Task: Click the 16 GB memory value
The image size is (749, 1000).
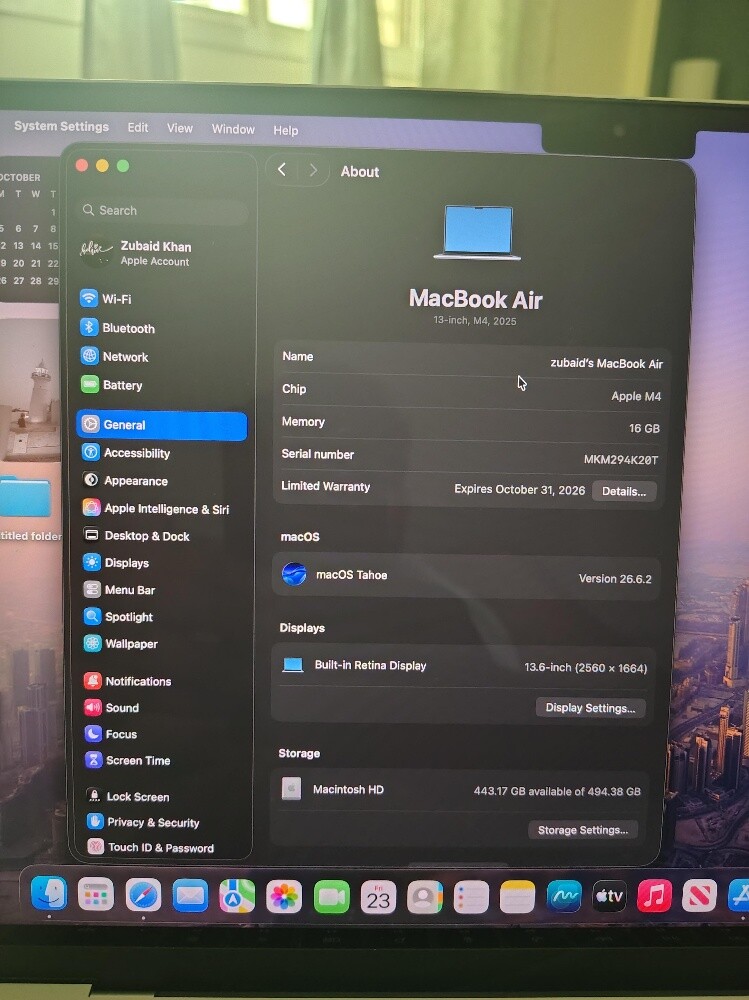Action: pyautogui.click(x=644, y=428)
